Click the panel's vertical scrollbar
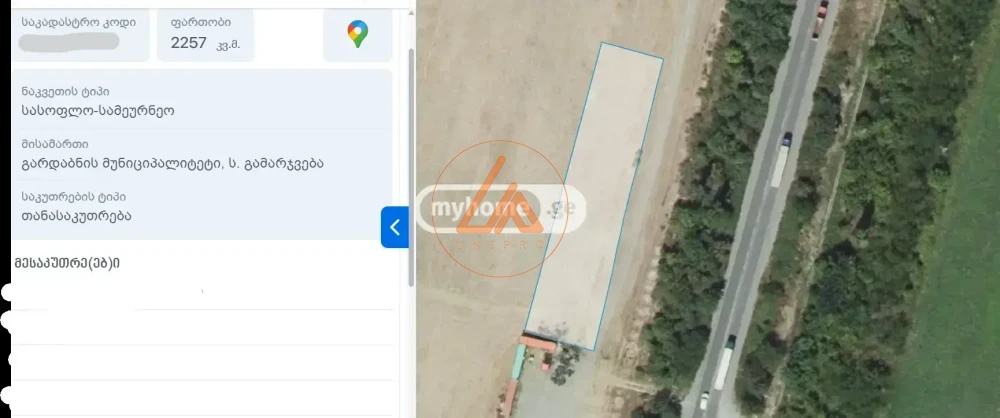The height and width of the screenshot is (418, 1000). 411,150
